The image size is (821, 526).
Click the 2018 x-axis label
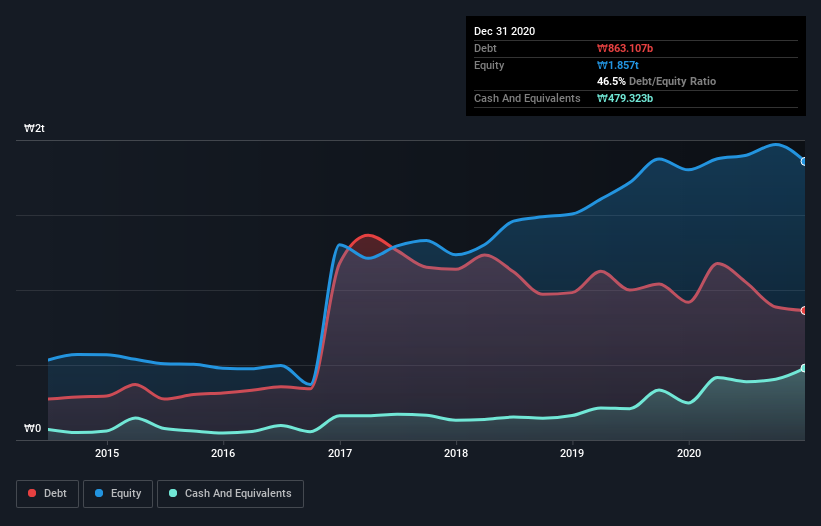(456, 453)
